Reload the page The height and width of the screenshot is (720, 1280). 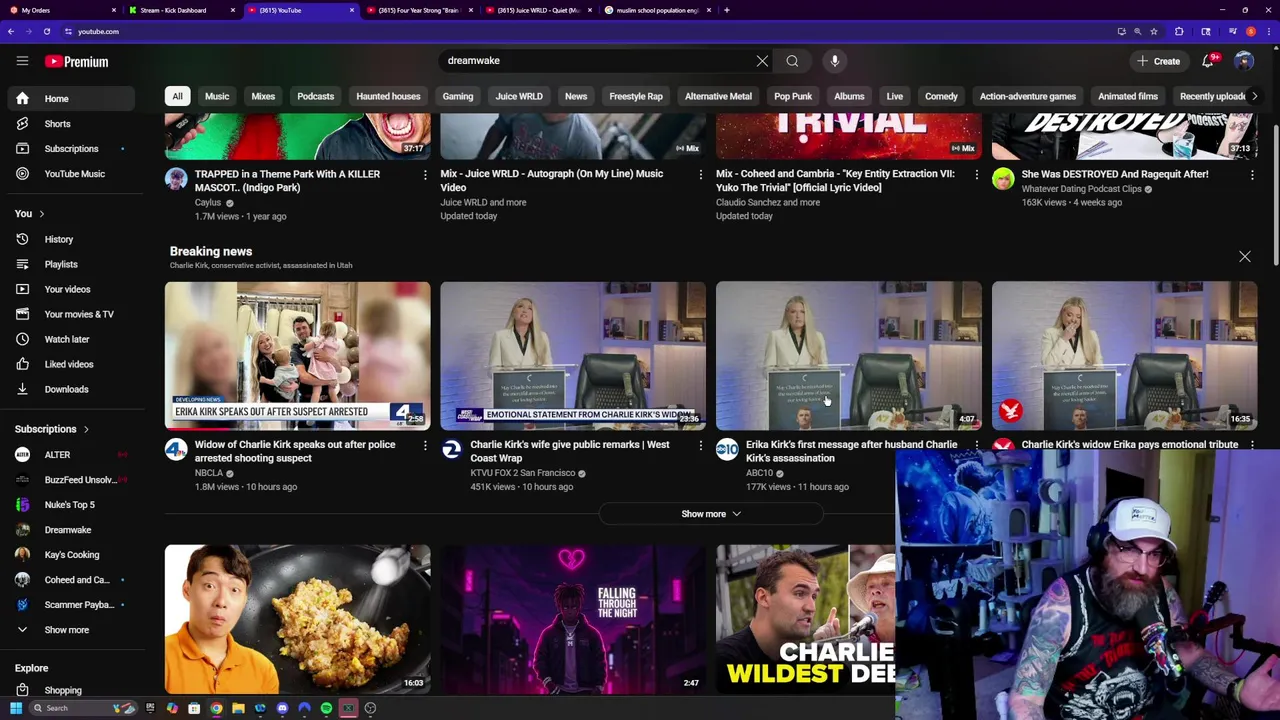(47, 31)
